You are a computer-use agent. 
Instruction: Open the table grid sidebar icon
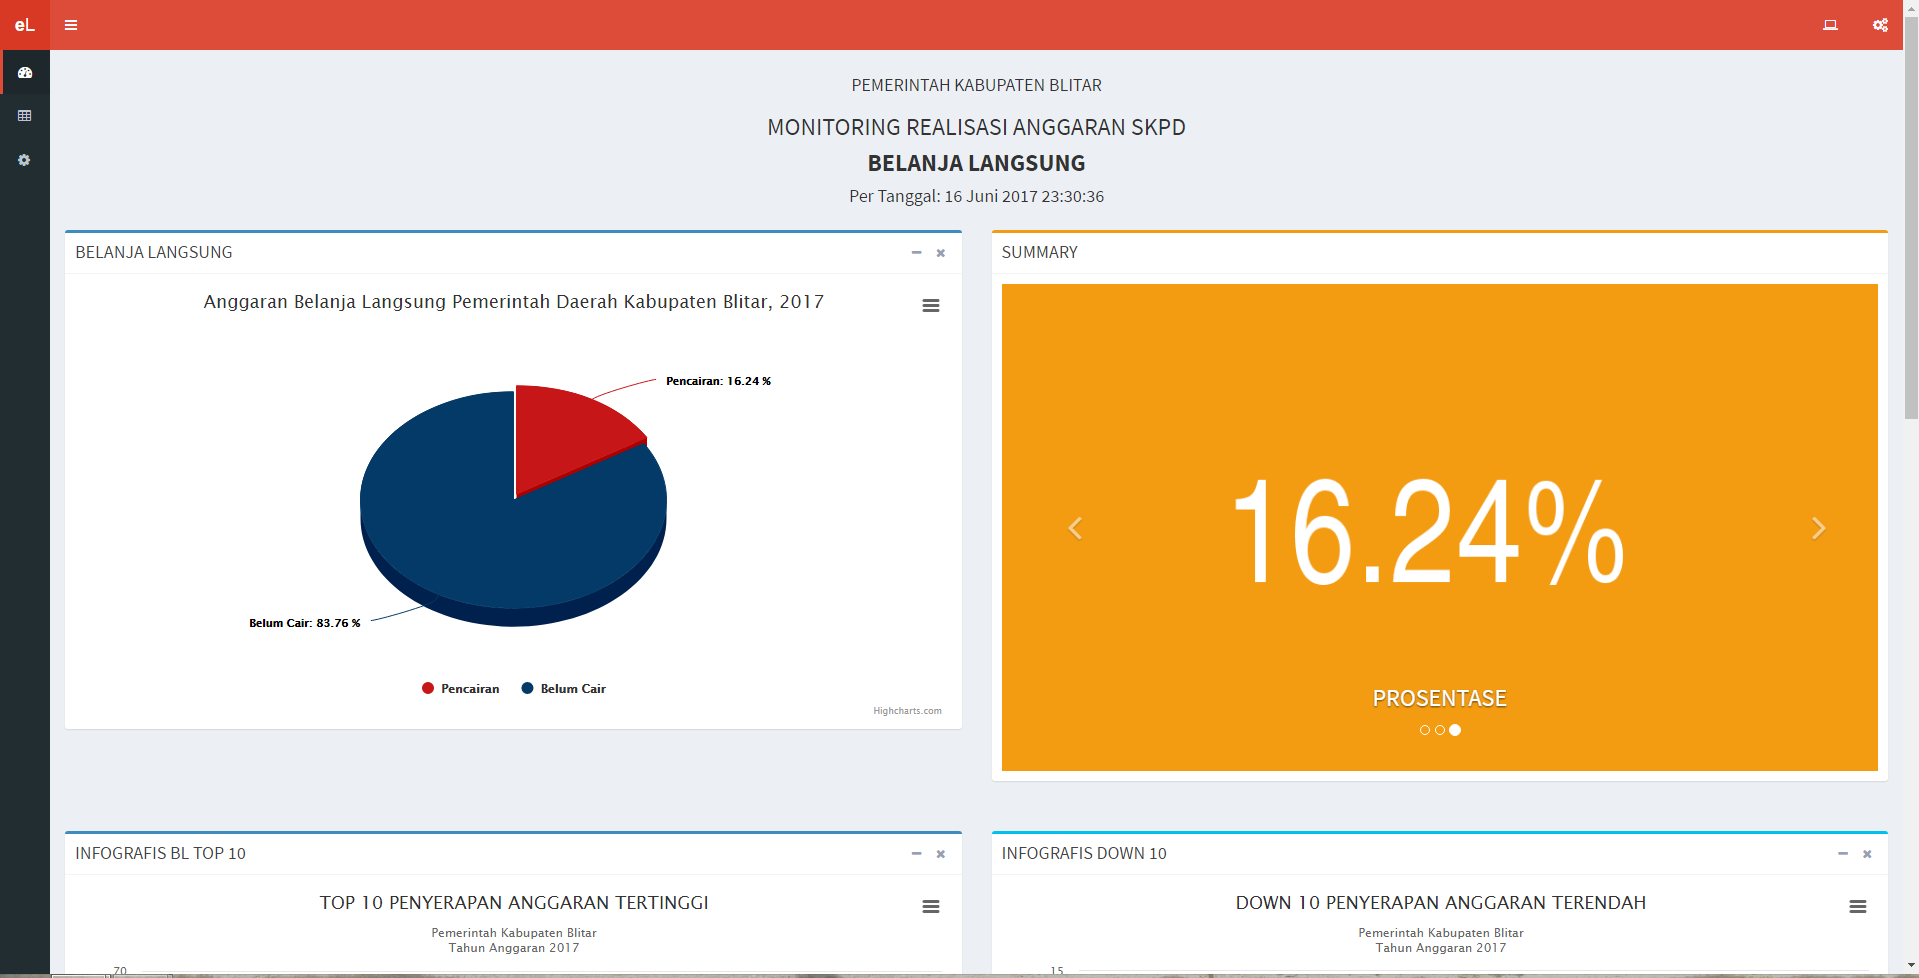pyautogui.click(x=25, y=116)
